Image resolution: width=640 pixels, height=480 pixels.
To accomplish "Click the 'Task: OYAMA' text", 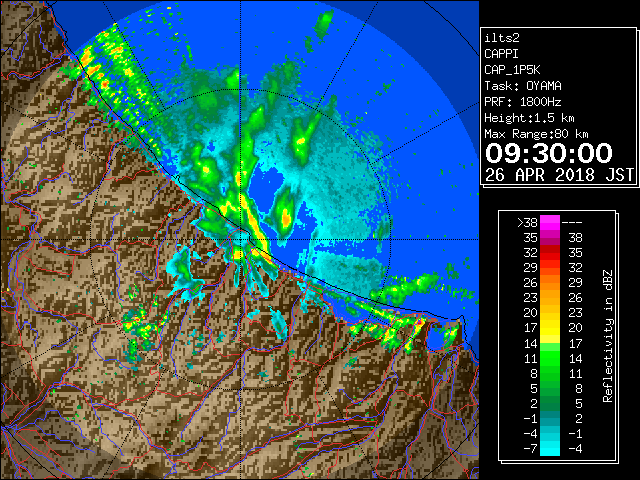I will click(523, 86).
